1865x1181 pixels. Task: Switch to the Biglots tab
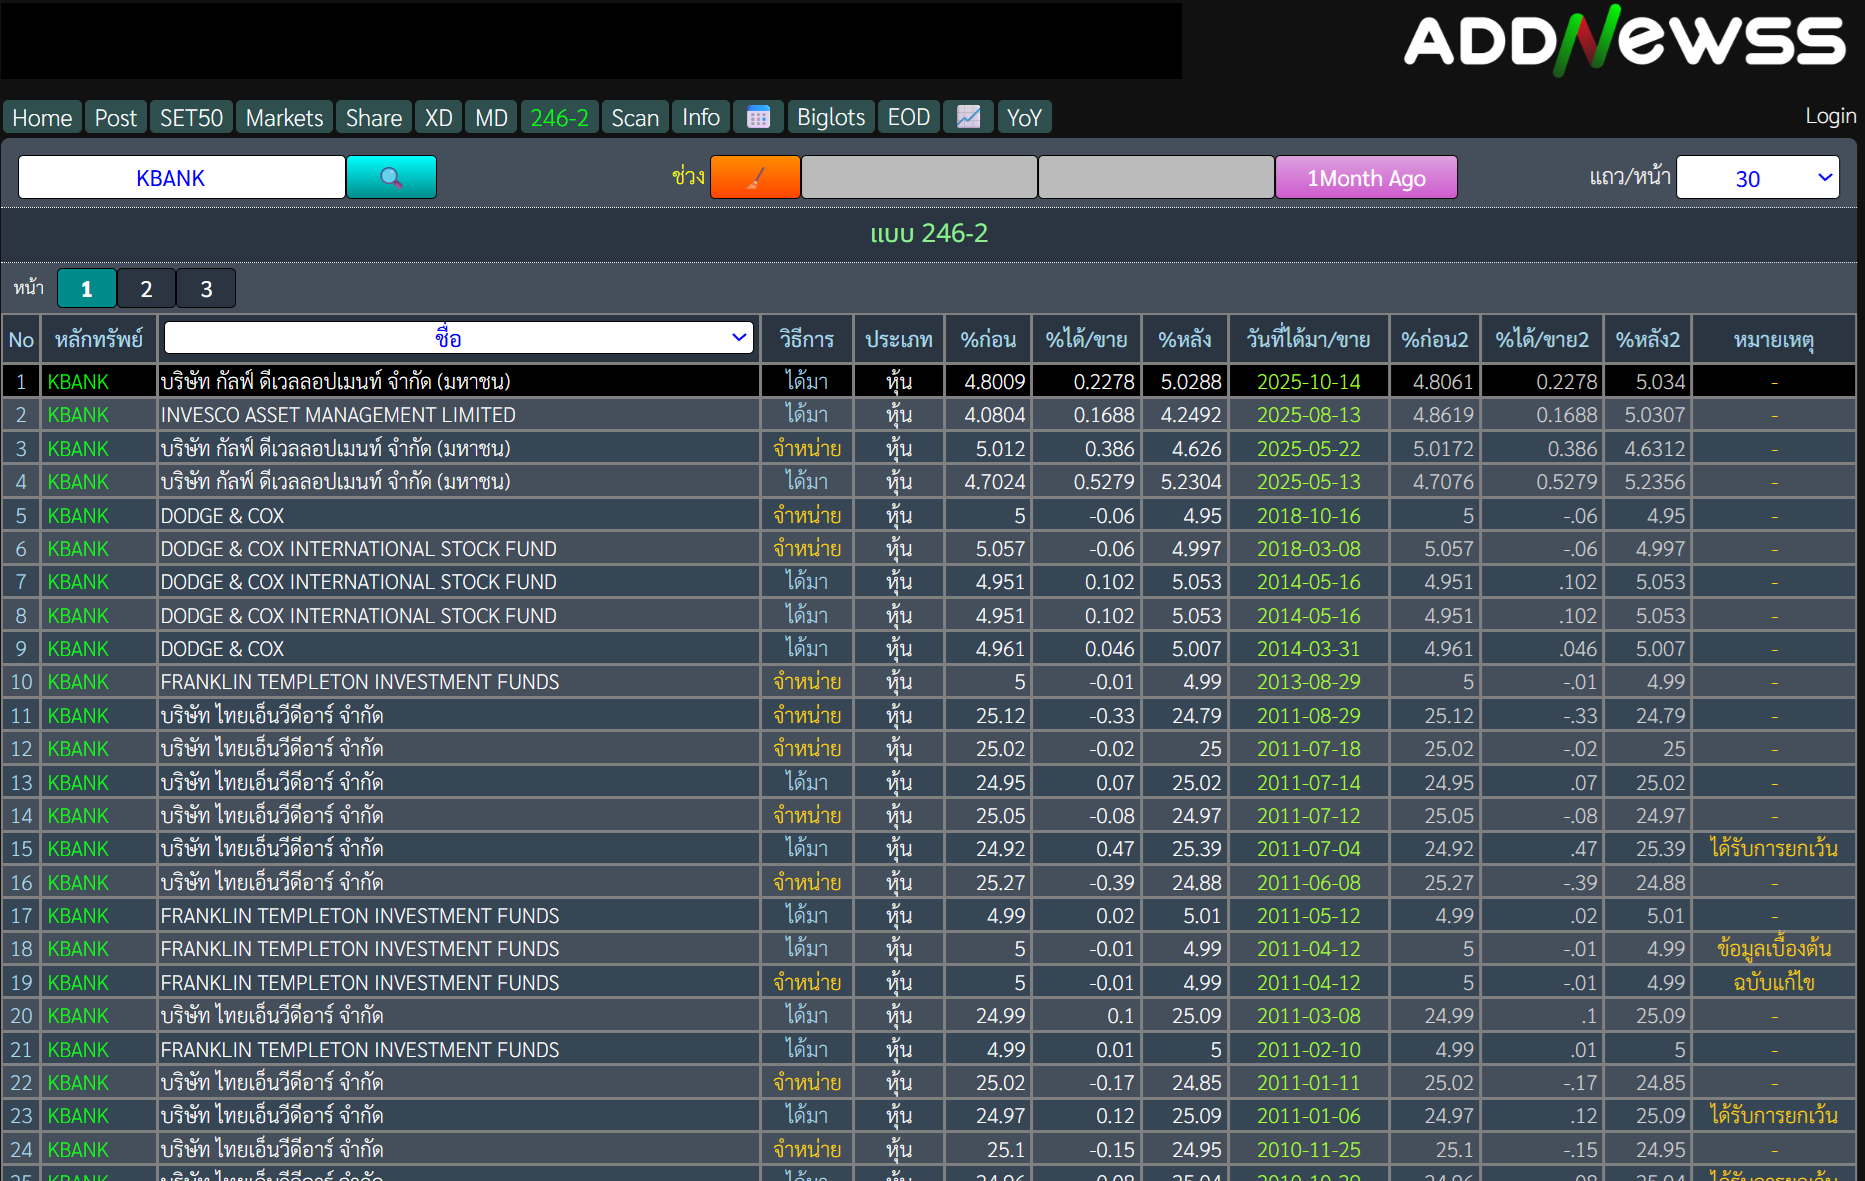click(830, 118)
